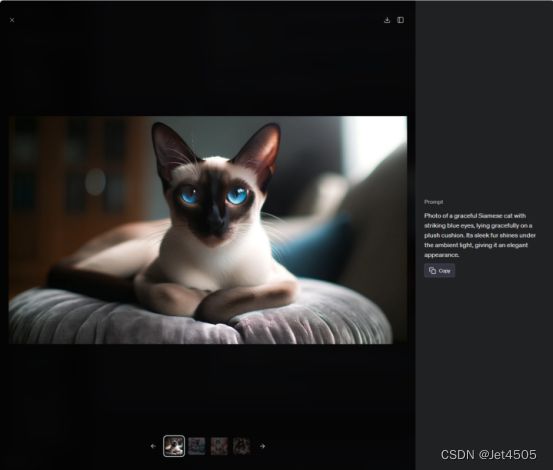Click the 'Prompt' heading label

click(x=433, y=202)
